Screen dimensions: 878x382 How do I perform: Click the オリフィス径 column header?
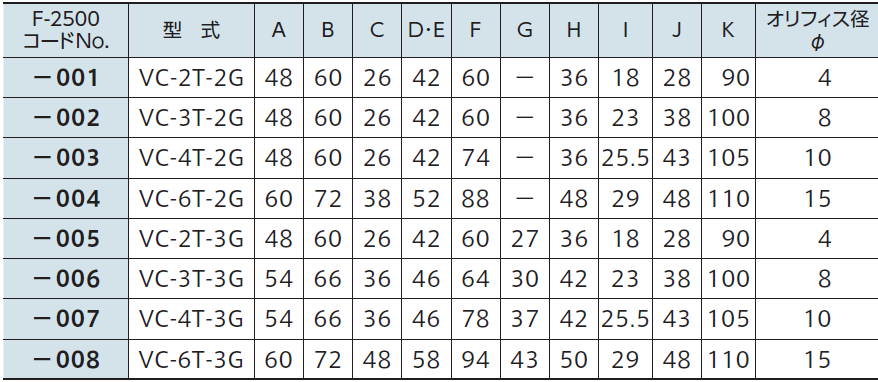817,30
